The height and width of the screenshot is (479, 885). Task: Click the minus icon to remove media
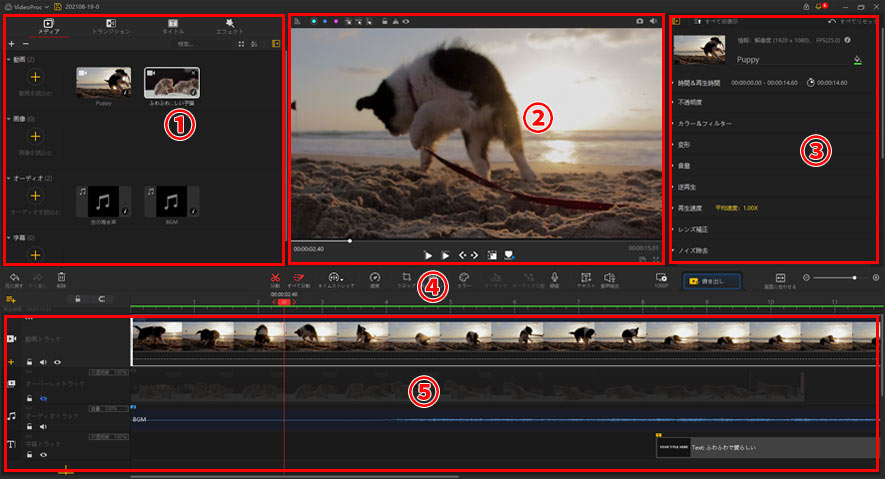(x=25, y=44)
